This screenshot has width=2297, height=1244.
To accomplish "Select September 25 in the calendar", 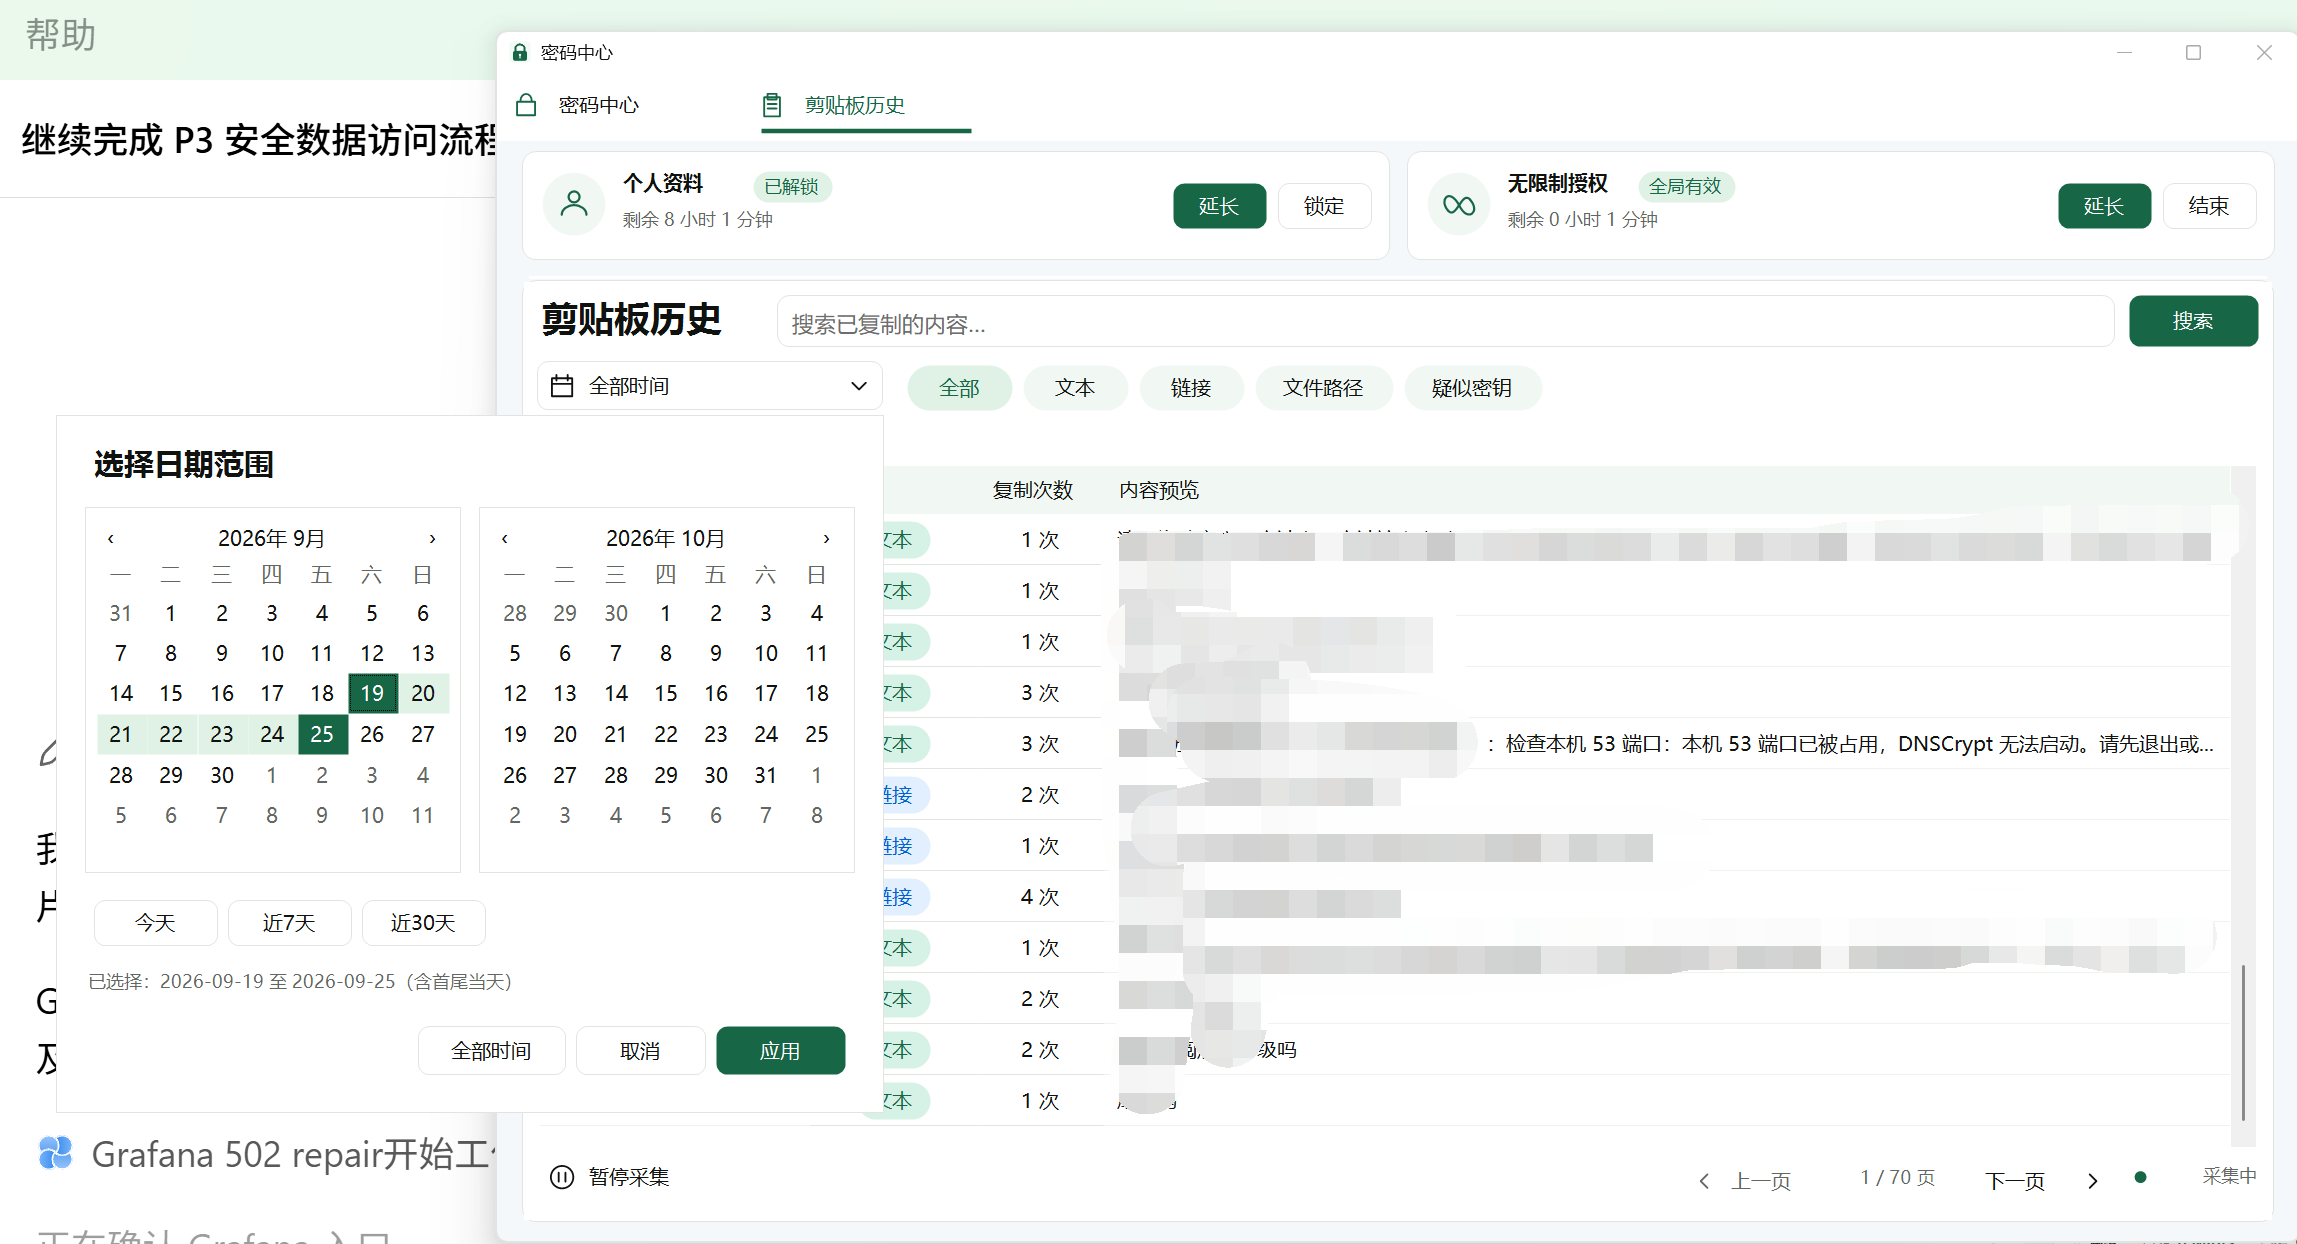I will 322,734.
